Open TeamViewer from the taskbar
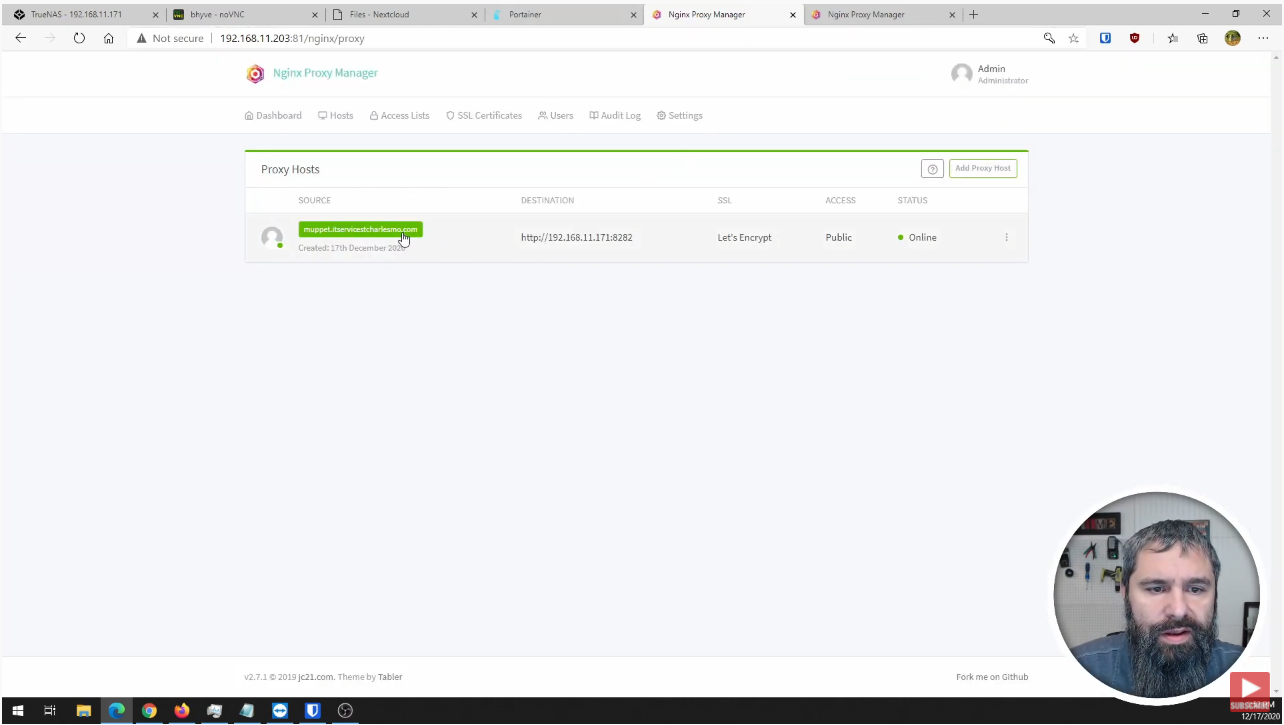This screenshot has height=725, width=1284. (280, 711)
